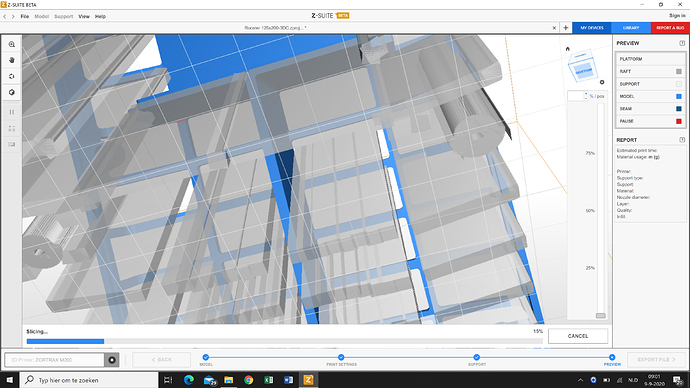The image size is (690, 388).
Task: Open Chrome from the taskbar
Action: click(x=249, y=380)
